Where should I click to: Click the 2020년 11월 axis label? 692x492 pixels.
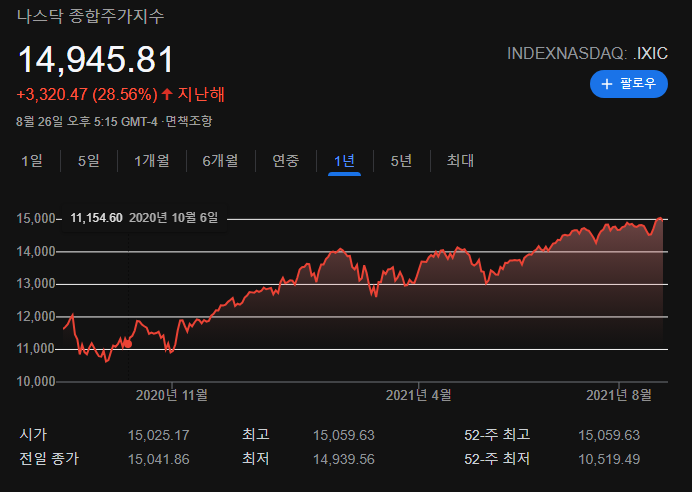click(x=172, y=395)
